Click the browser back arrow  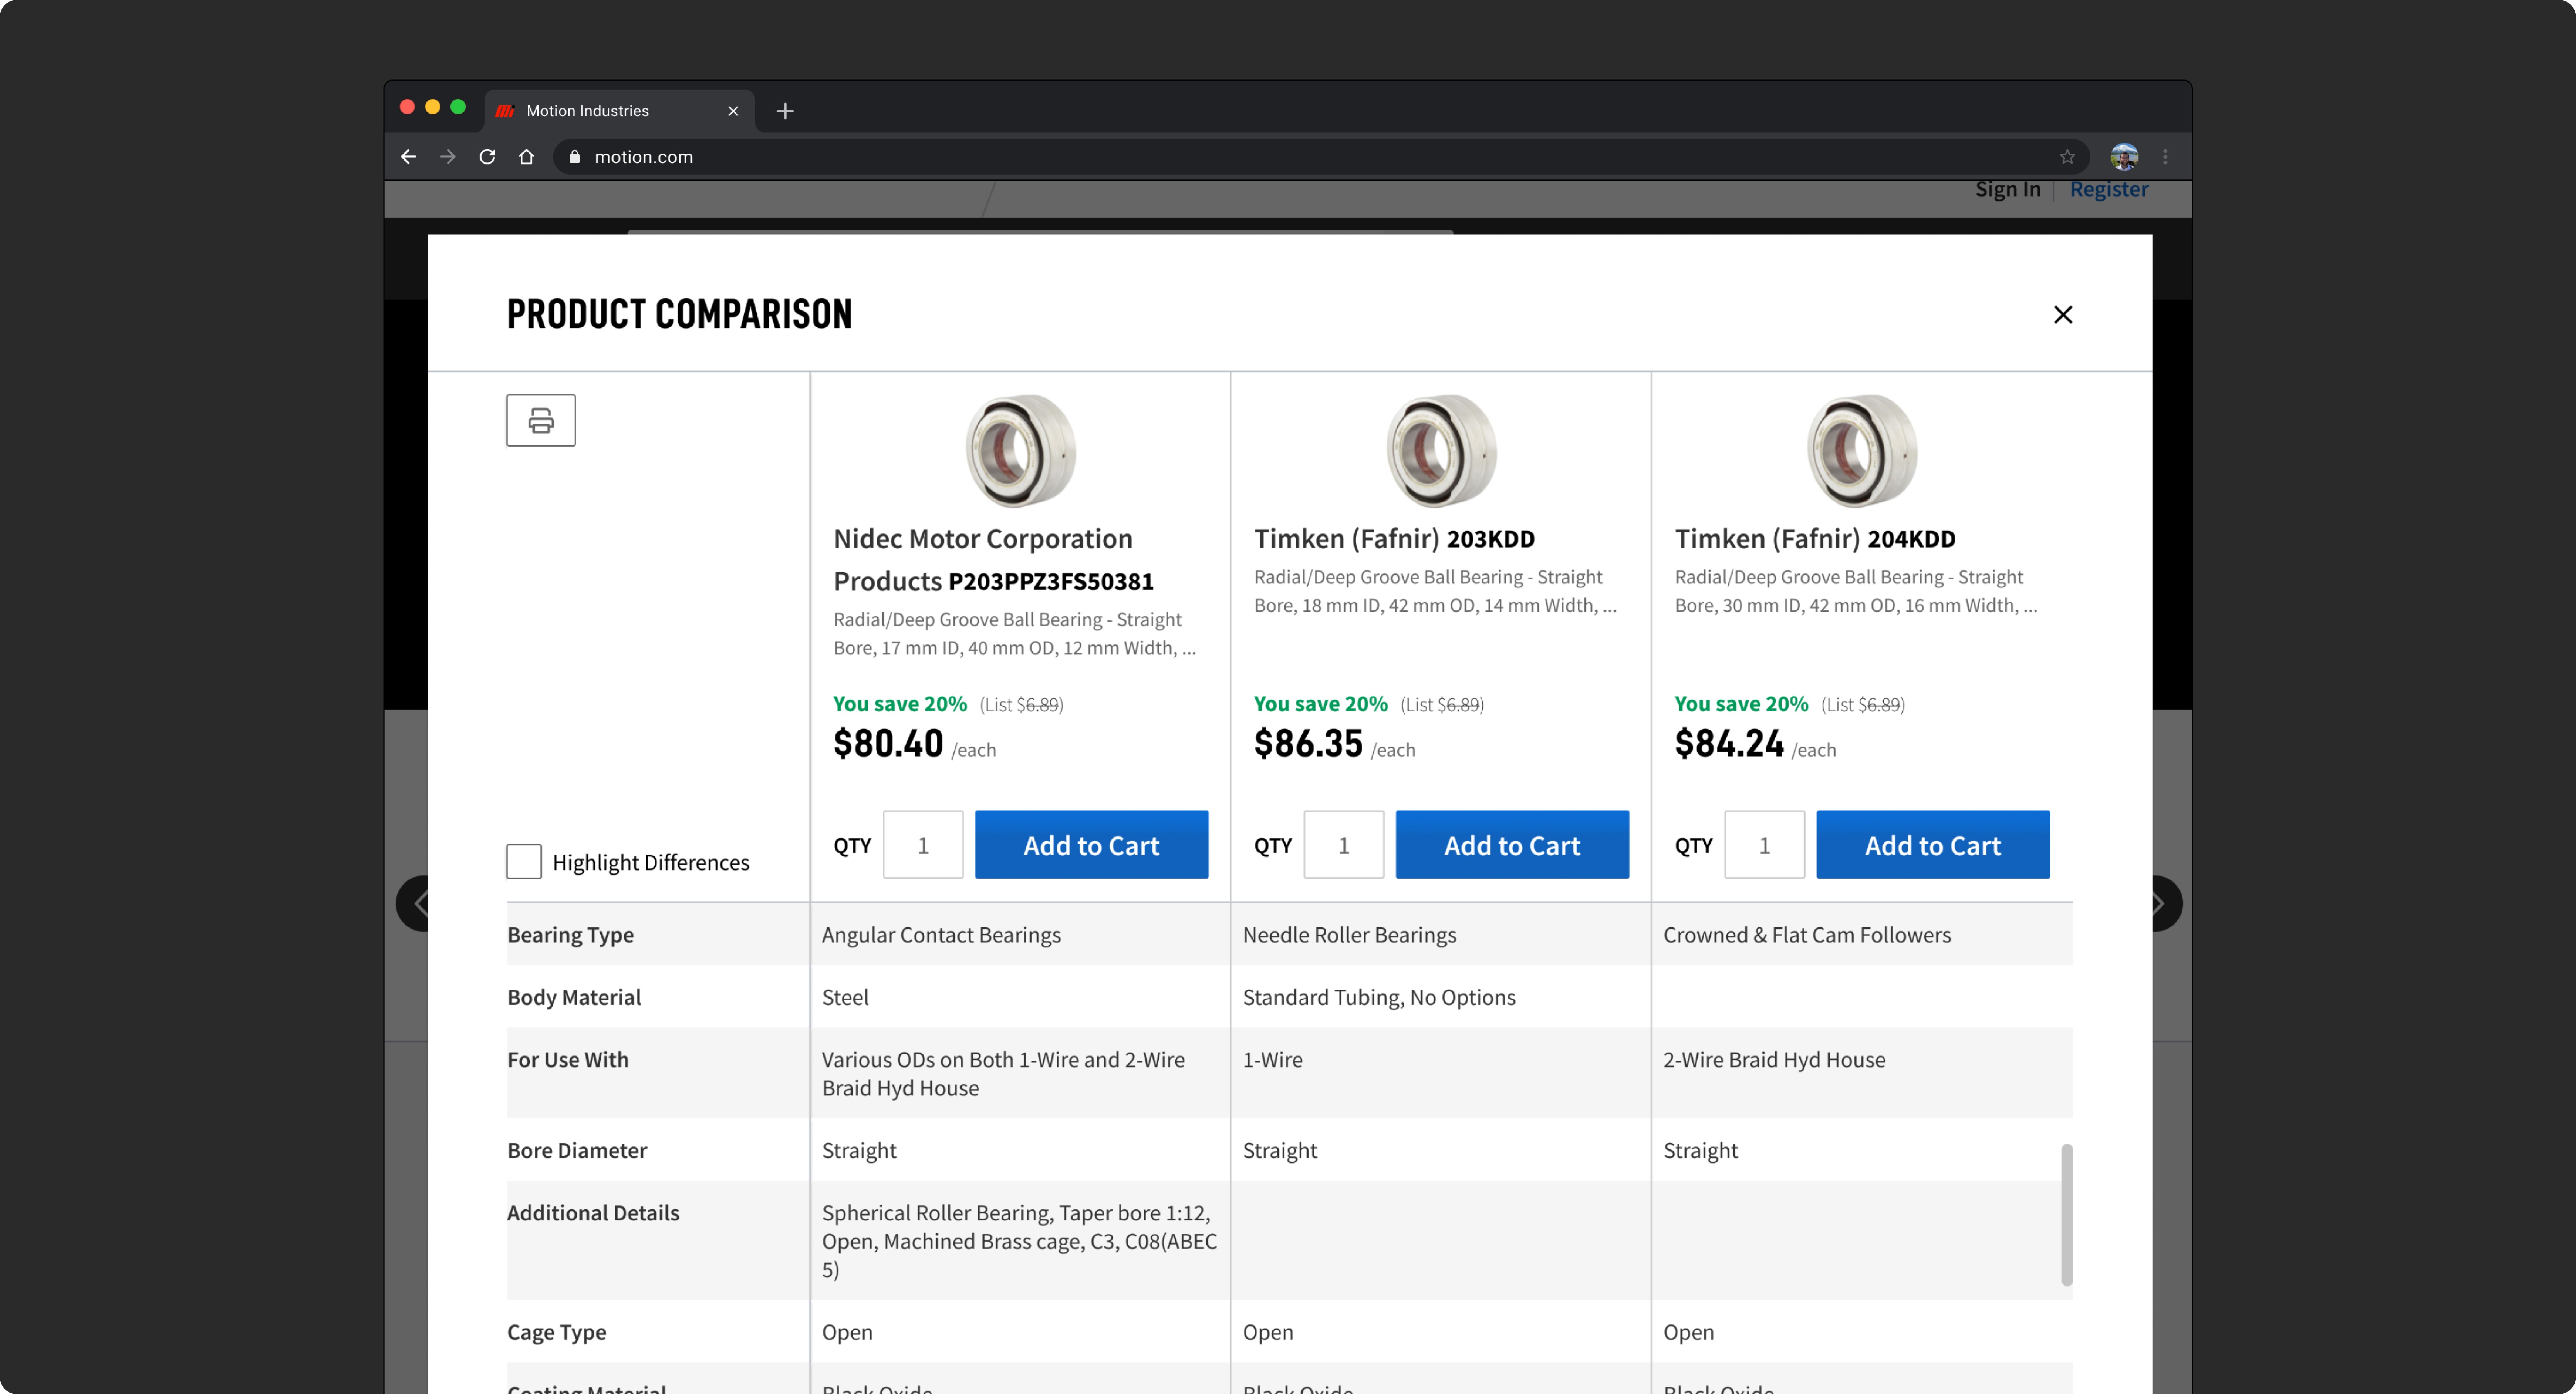coord(408,157)
